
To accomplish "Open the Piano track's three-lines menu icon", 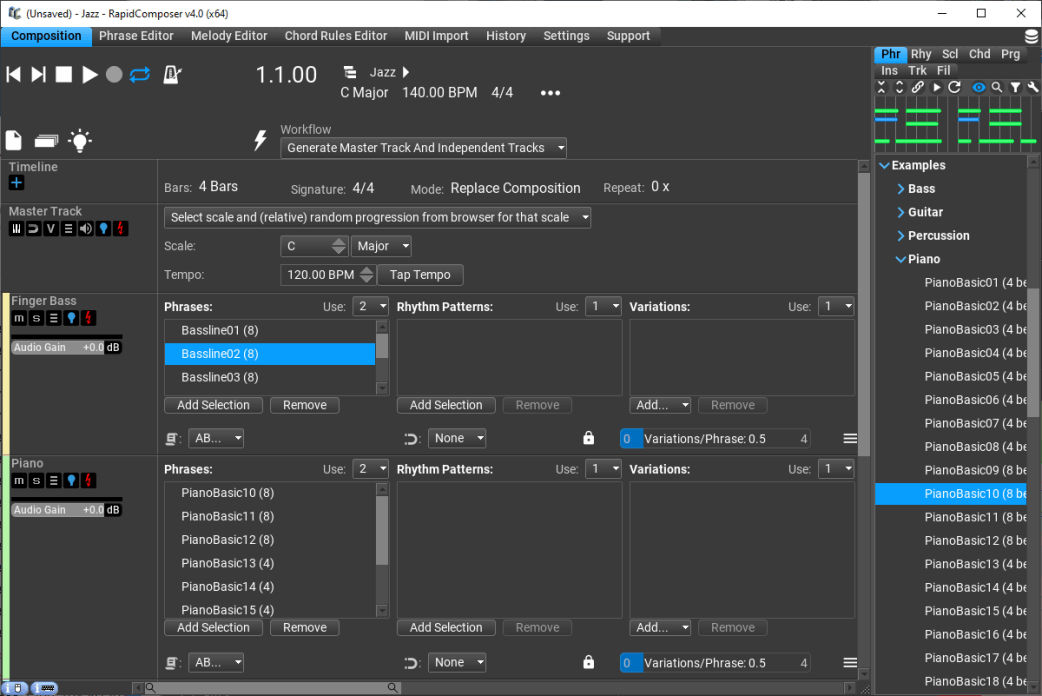I will pos(54,480).
